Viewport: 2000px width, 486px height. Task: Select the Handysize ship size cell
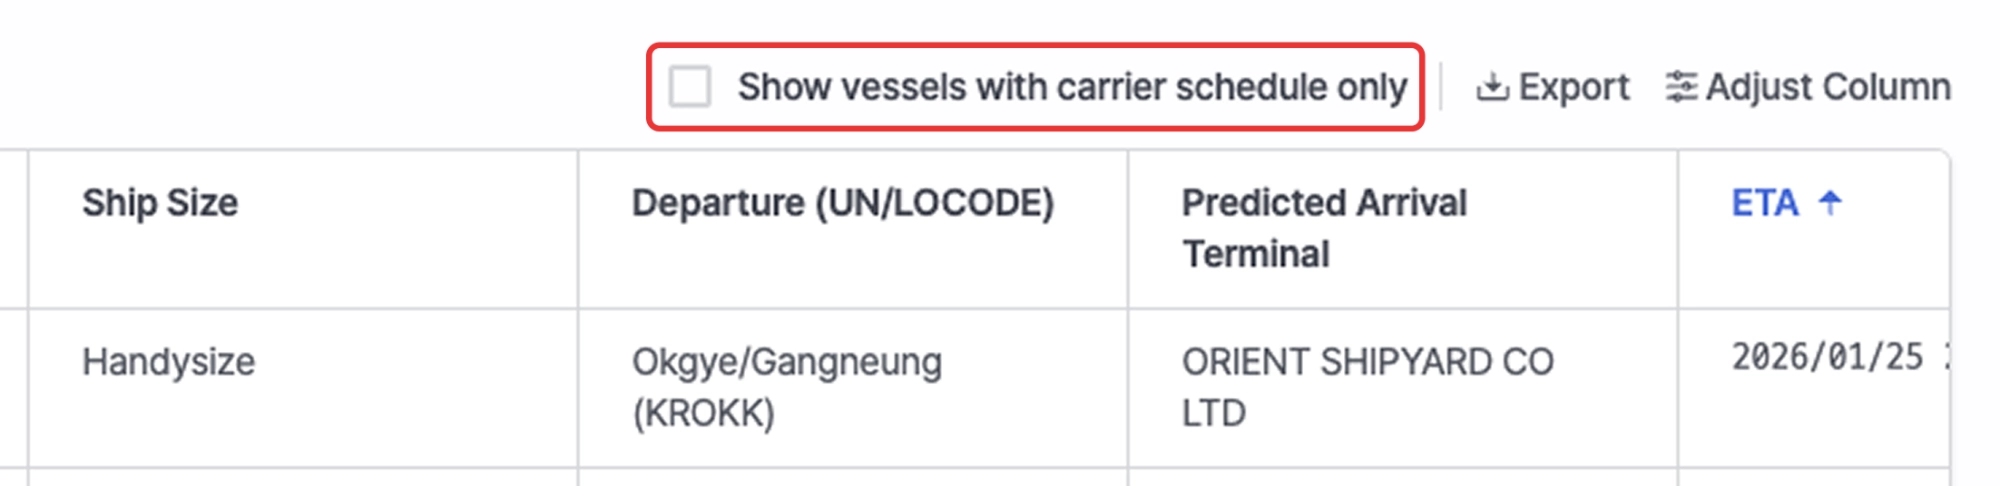click(x=168, y=362)
